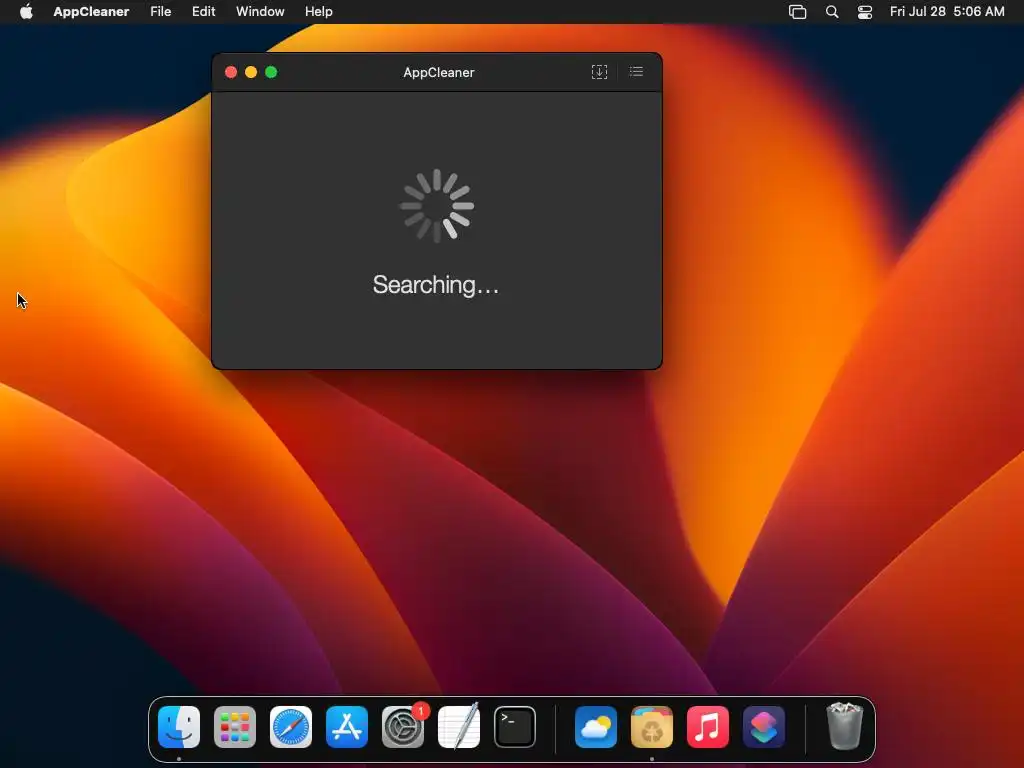Click the spinning progress indicator
The height and width of the screenshot is (768, 1024).
[436, 206]
